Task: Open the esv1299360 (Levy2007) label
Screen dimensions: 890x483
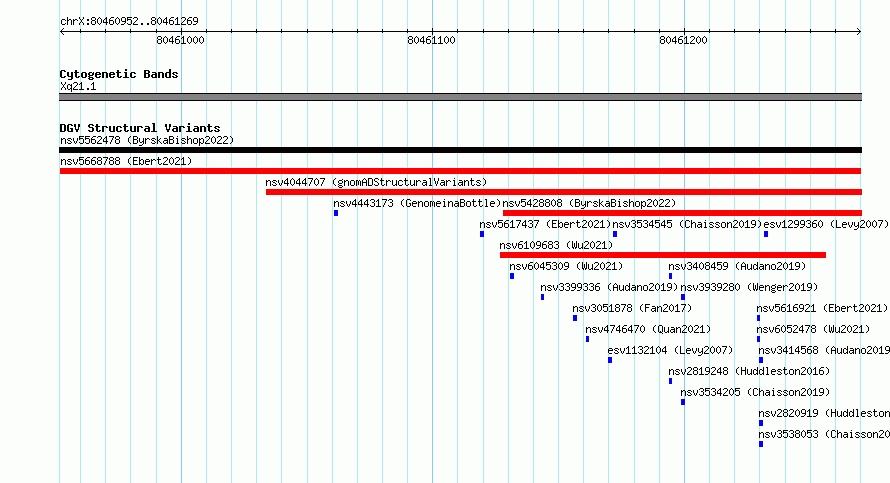Action: click(826, 224)
